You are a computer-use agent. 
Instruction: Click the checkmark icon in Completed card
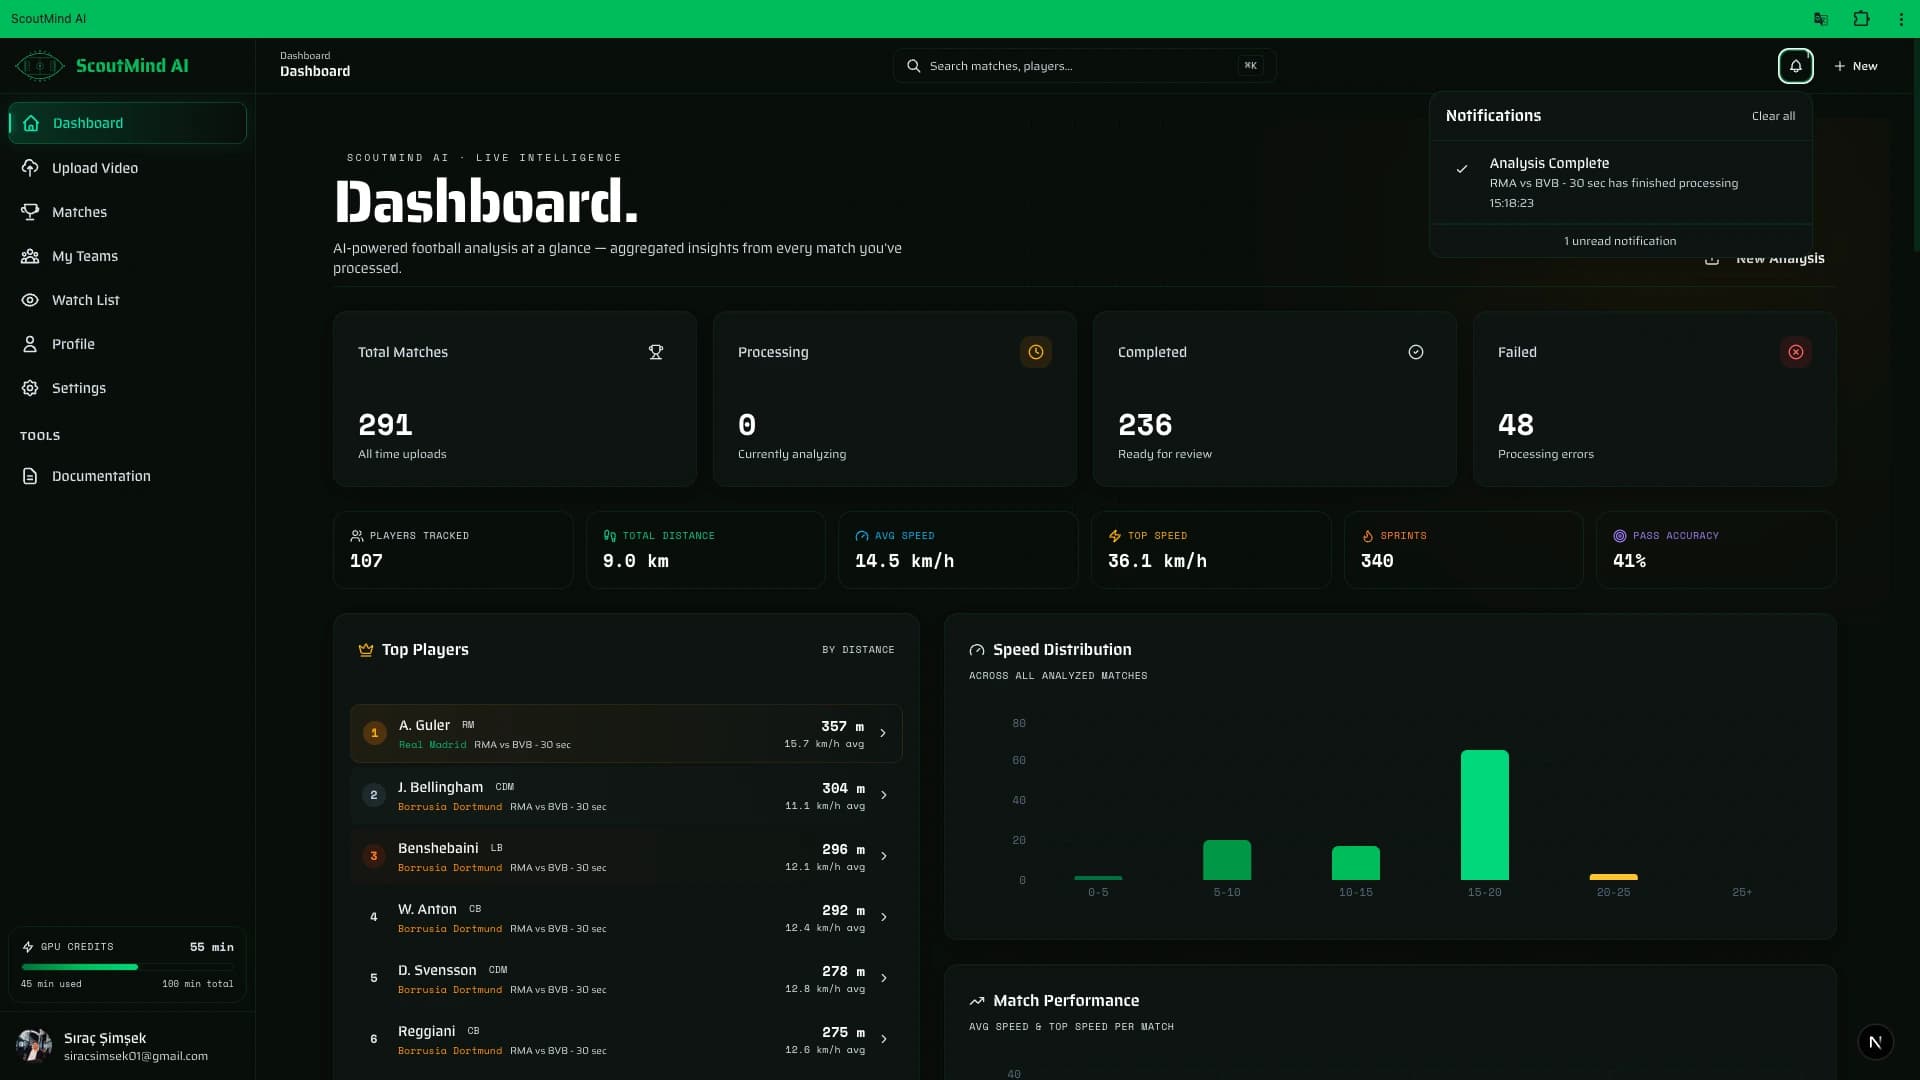tap(1415, 352)
